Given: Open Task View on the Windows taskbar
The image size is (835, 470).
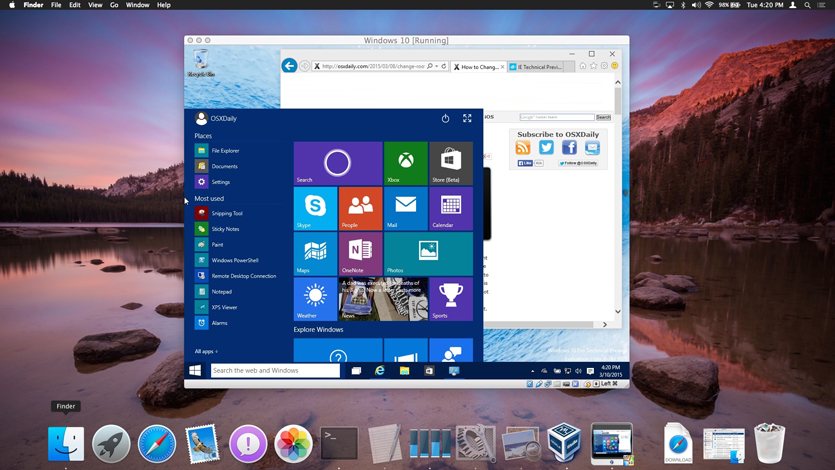Looking at the screenshot, I should click(x=356, y=370).
